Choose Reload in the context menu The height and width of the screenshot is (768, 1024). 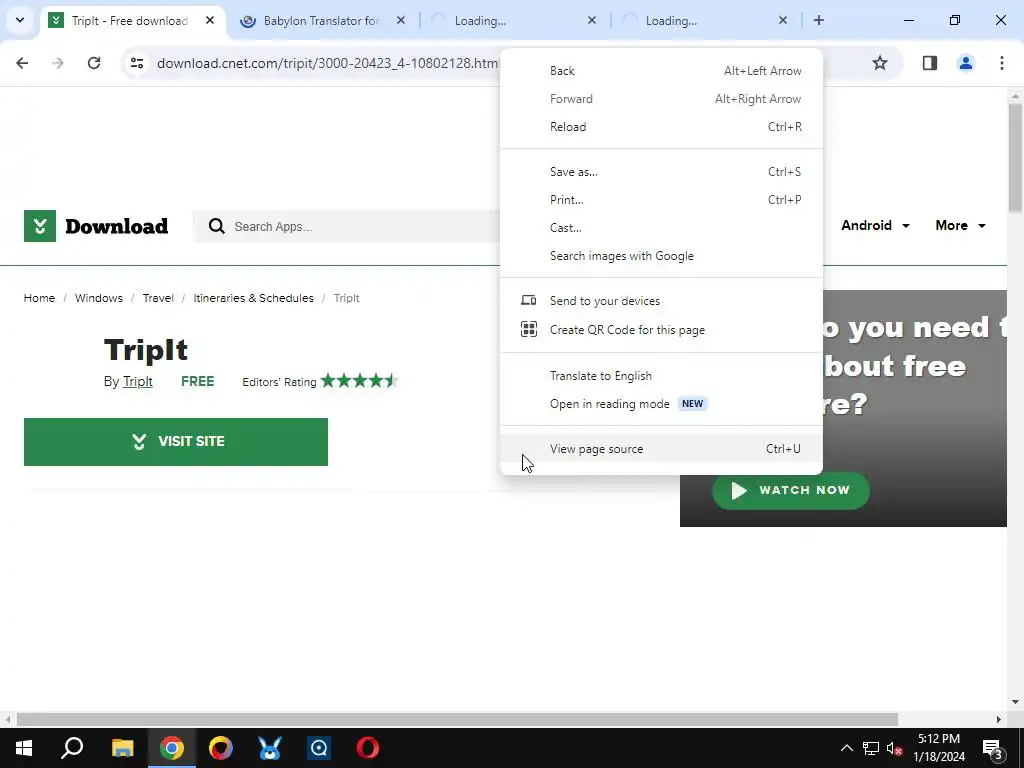point(661,127)
